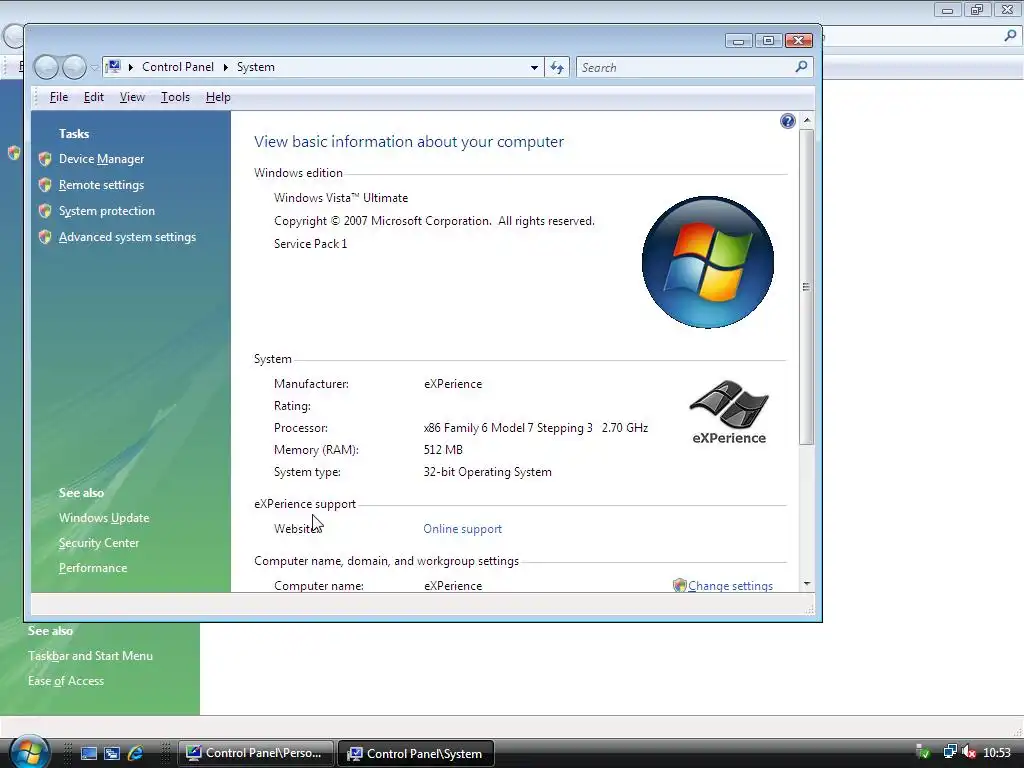Click the Control Panel breadcrumb
The image size is (1024, 768).
click(178, 67)
